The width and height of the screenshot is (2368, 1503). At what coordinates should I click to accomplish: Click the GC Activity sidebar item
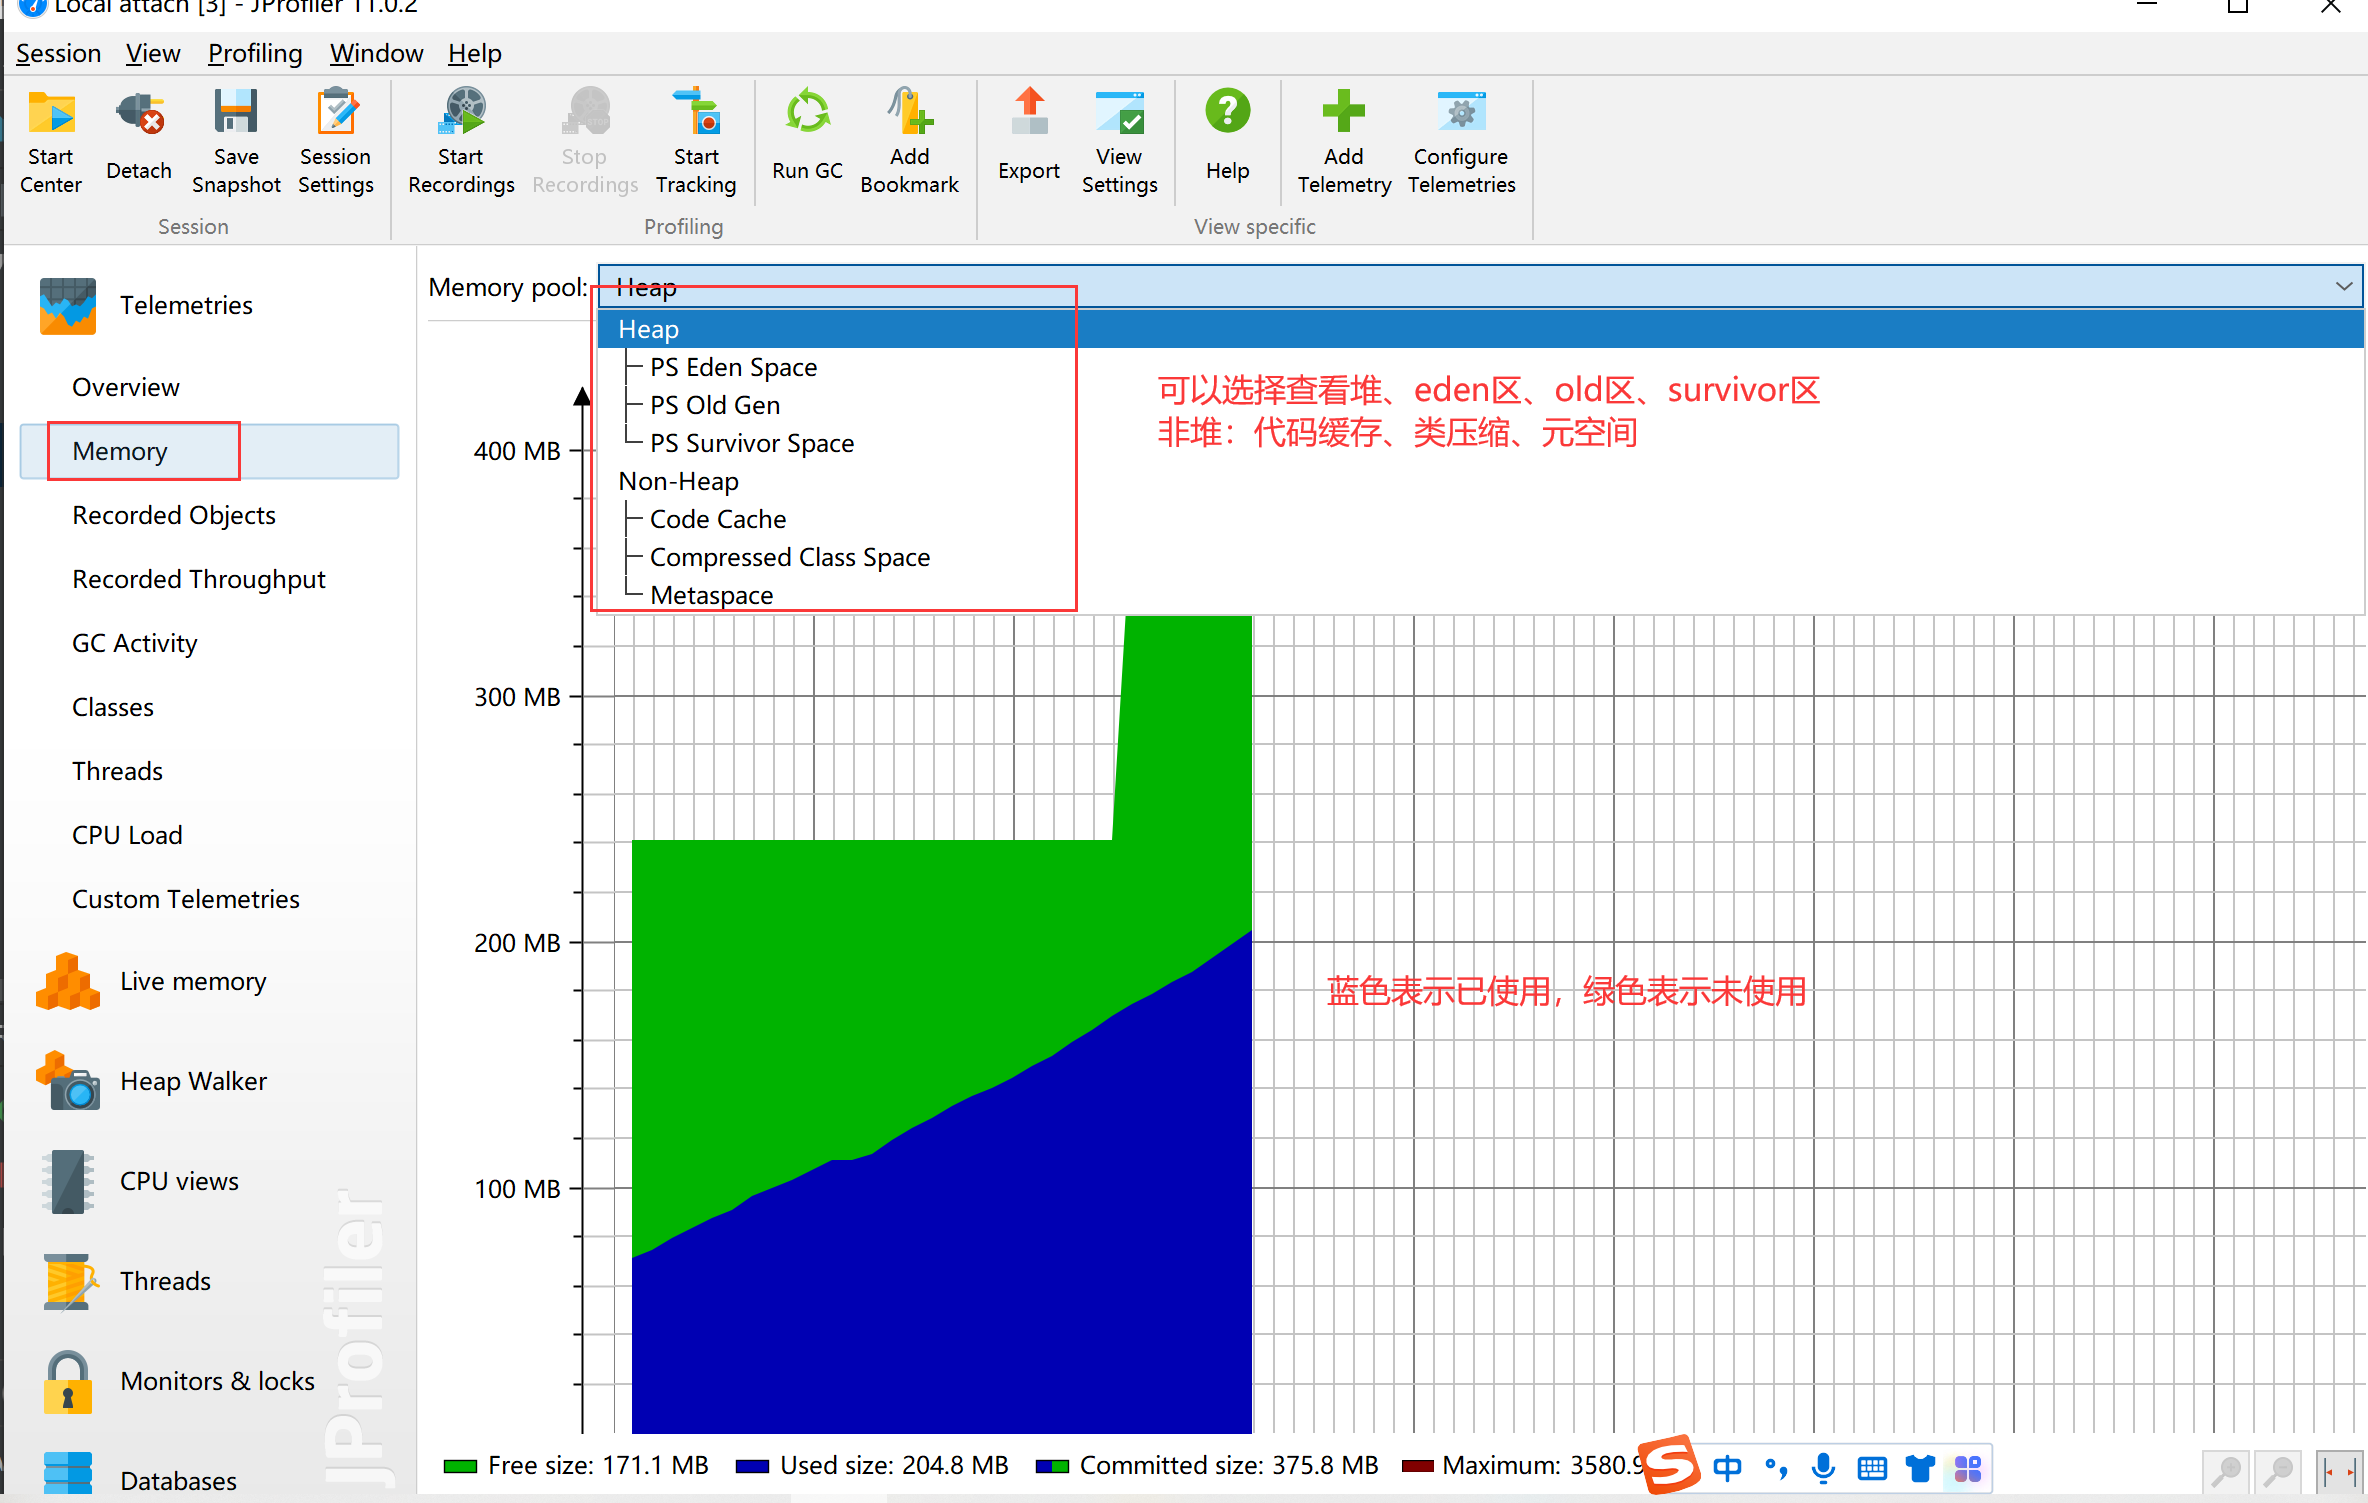[x=136, y=642]
